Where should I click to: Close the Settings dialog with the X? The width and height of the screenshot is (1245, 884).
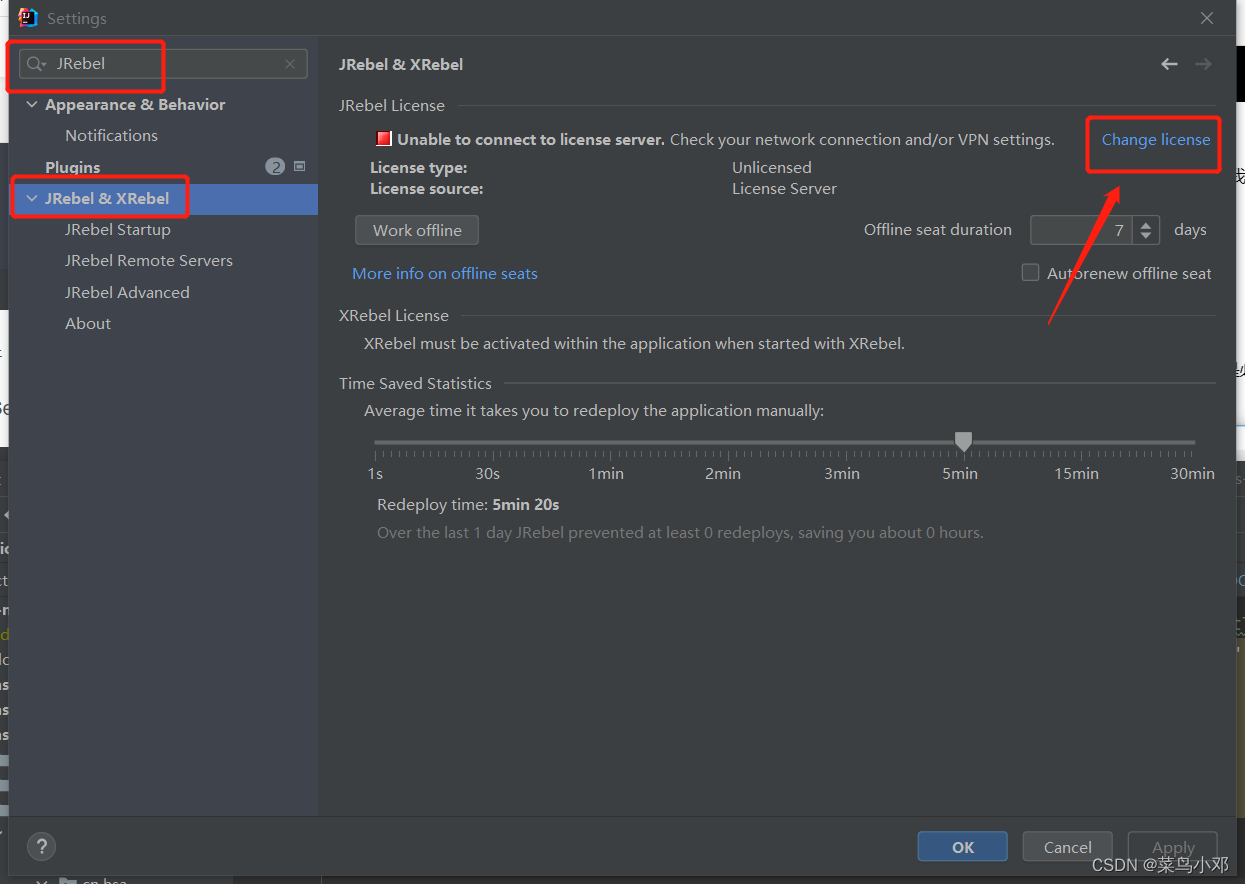point(1207,18)
